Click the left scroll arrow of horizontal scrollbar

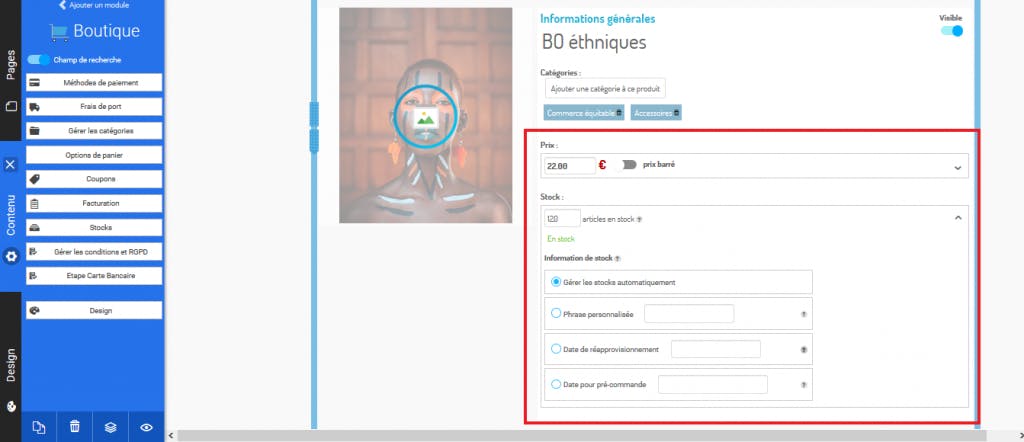(x=171, y=435)
